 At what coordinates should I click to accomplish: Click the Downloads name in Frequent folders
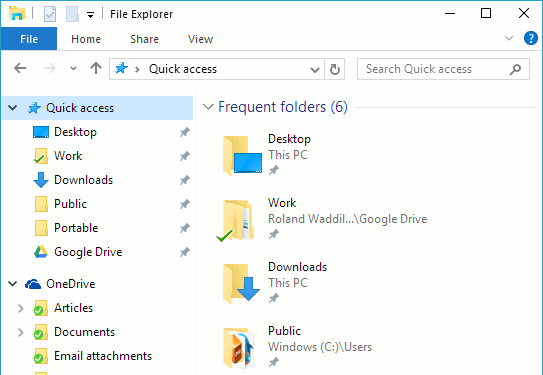(297, 267)
